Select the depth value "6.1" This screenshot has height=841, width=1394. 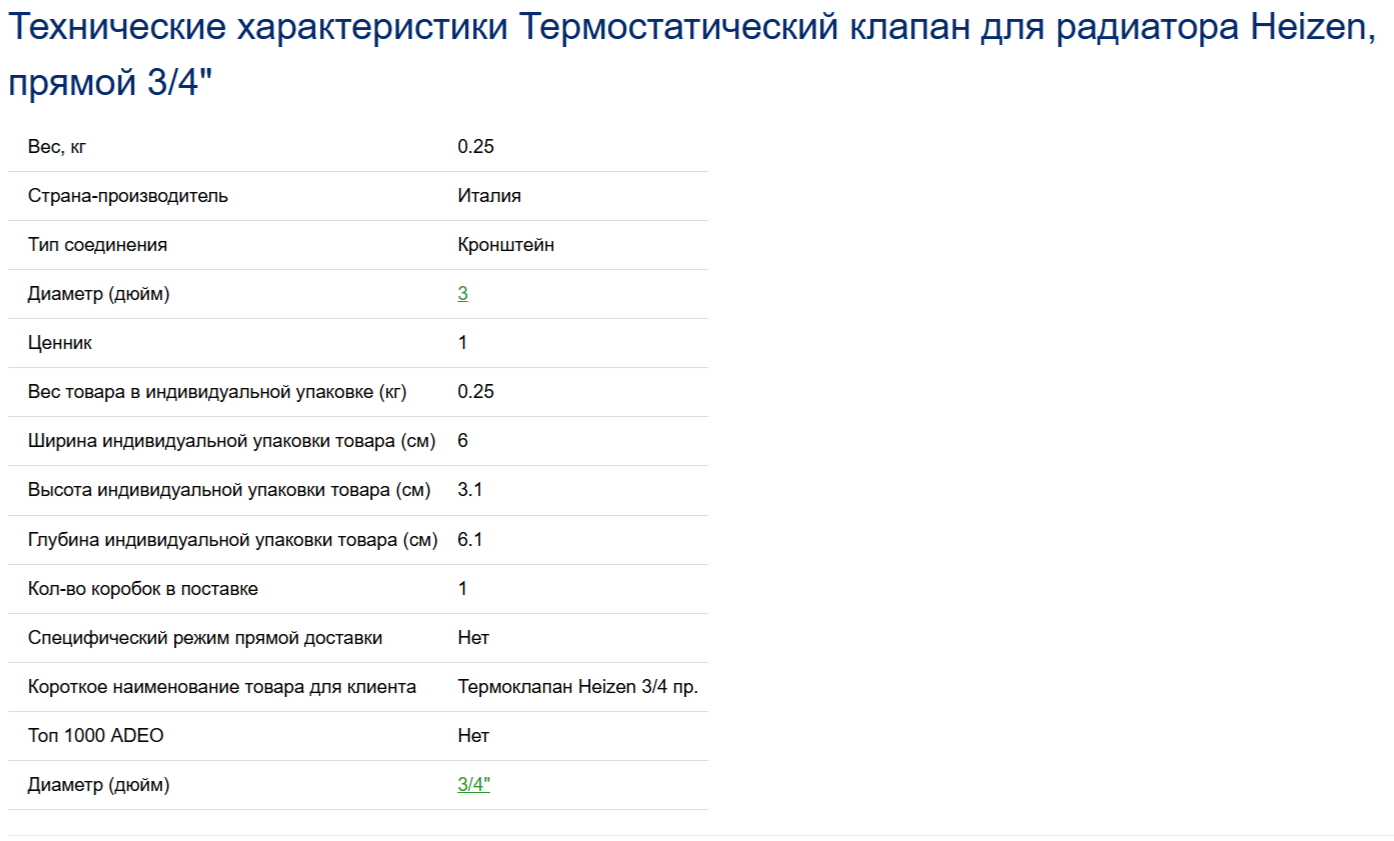[471, 540]
